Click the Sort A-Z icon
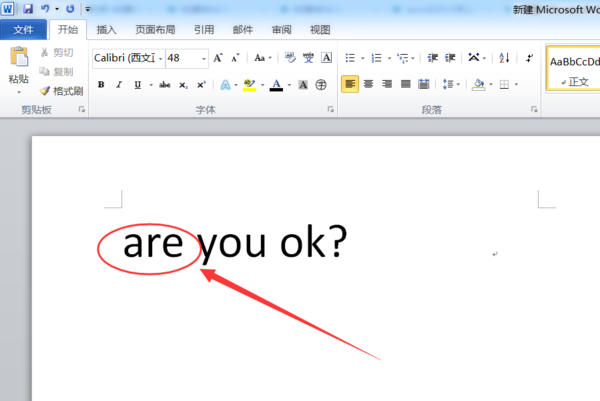 coord(504,58)
